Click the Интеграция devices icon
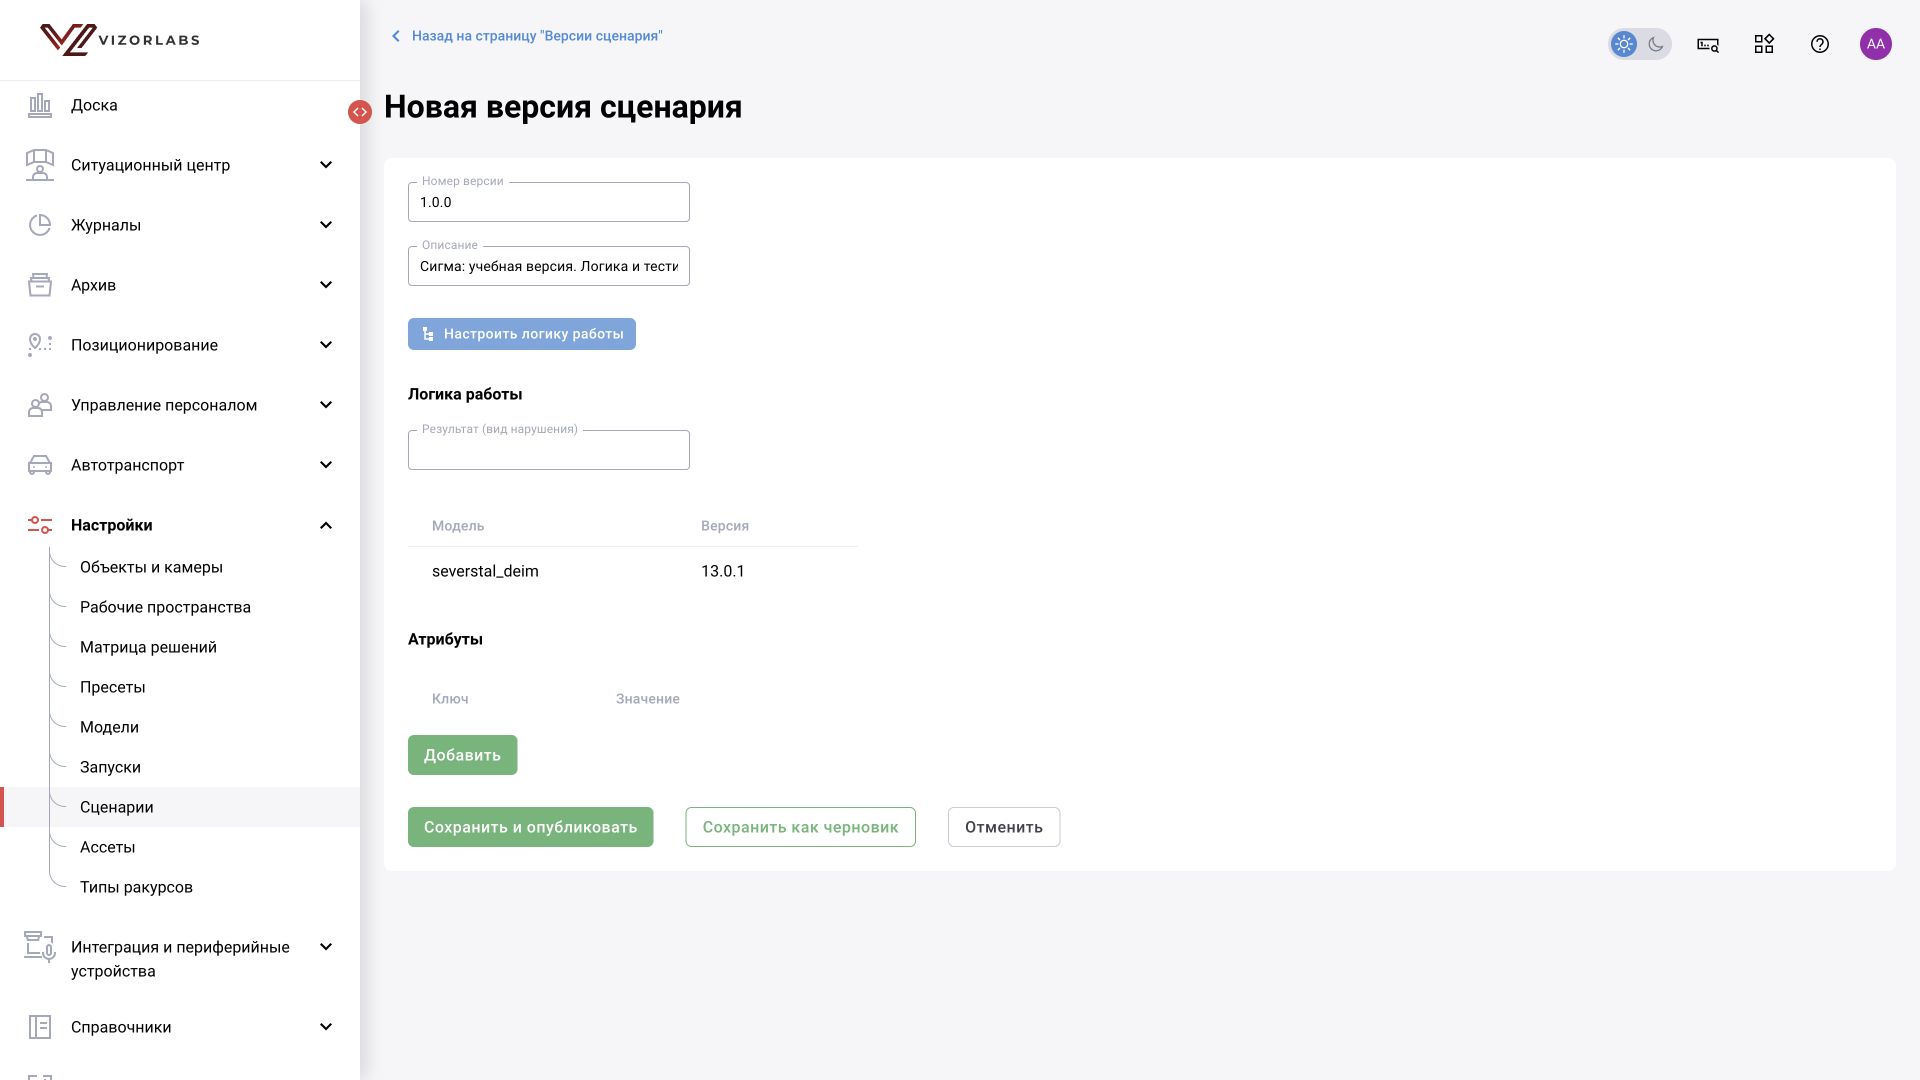1920x1080 pixels. [40, 947]
